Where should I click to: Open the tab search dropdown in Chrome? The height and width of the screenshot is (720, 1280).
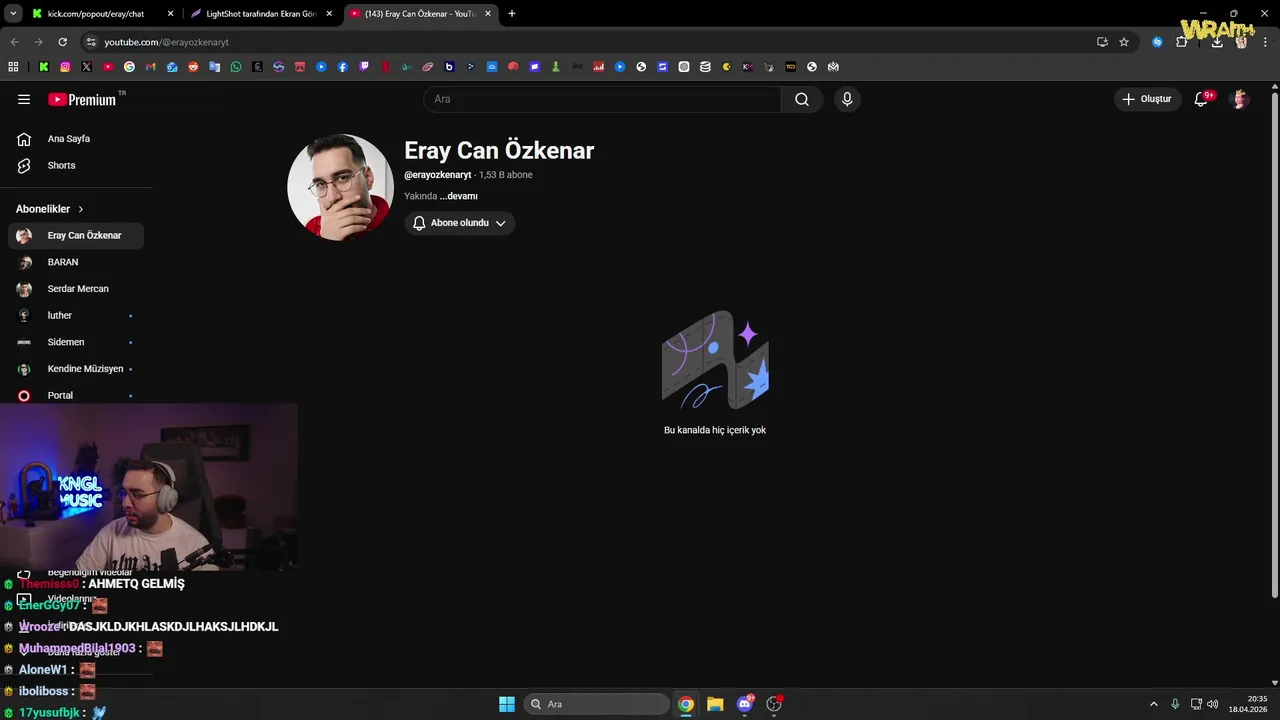tap(13, 14)
